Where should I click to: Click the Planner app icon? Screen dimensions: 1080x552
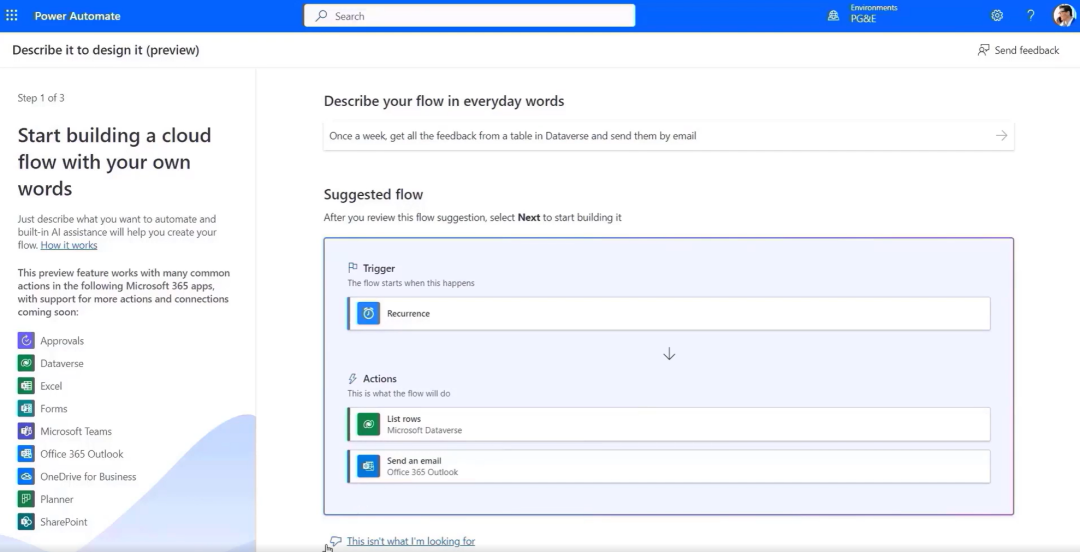pyautogui.click(x=26, y=499)
